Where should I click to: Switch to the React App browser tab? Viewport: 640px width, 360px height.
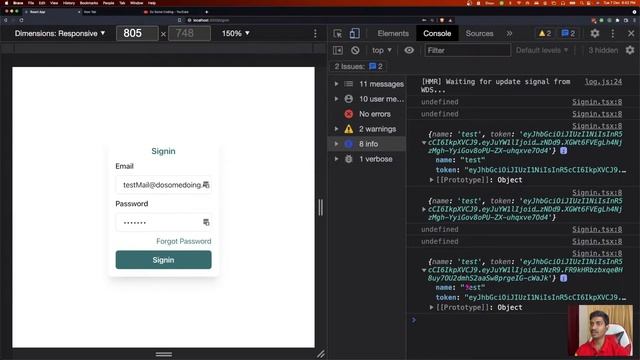coord(52,12)
